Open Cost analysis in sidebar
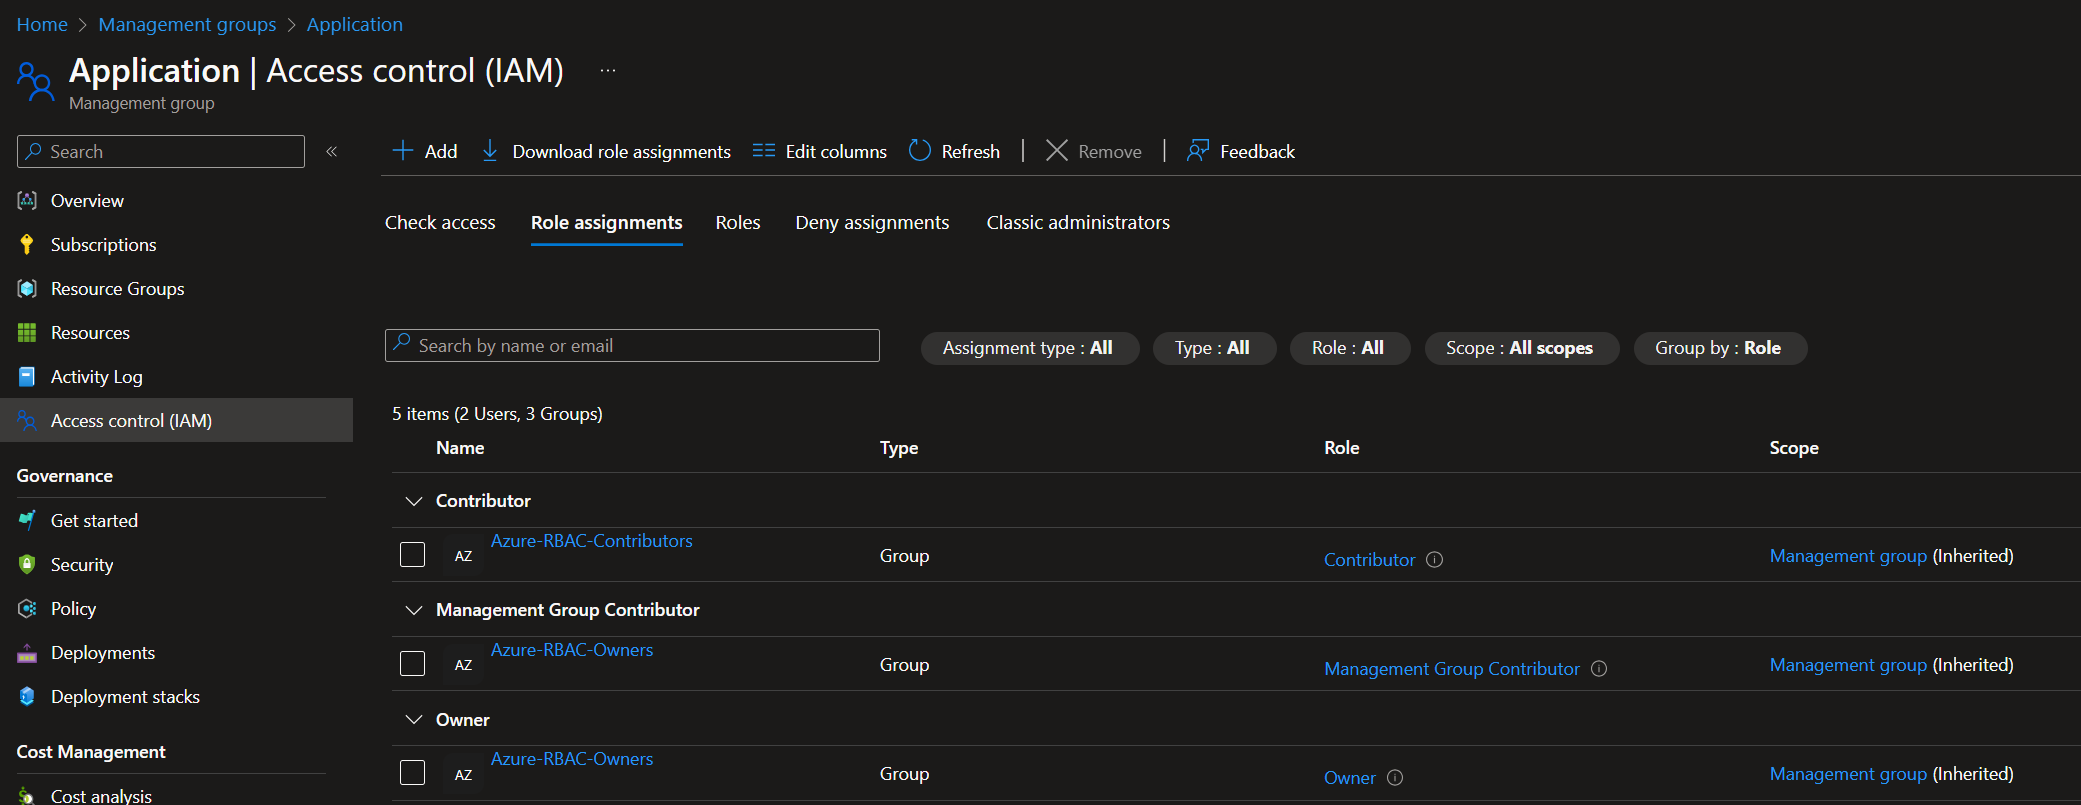 pos(101,795)
